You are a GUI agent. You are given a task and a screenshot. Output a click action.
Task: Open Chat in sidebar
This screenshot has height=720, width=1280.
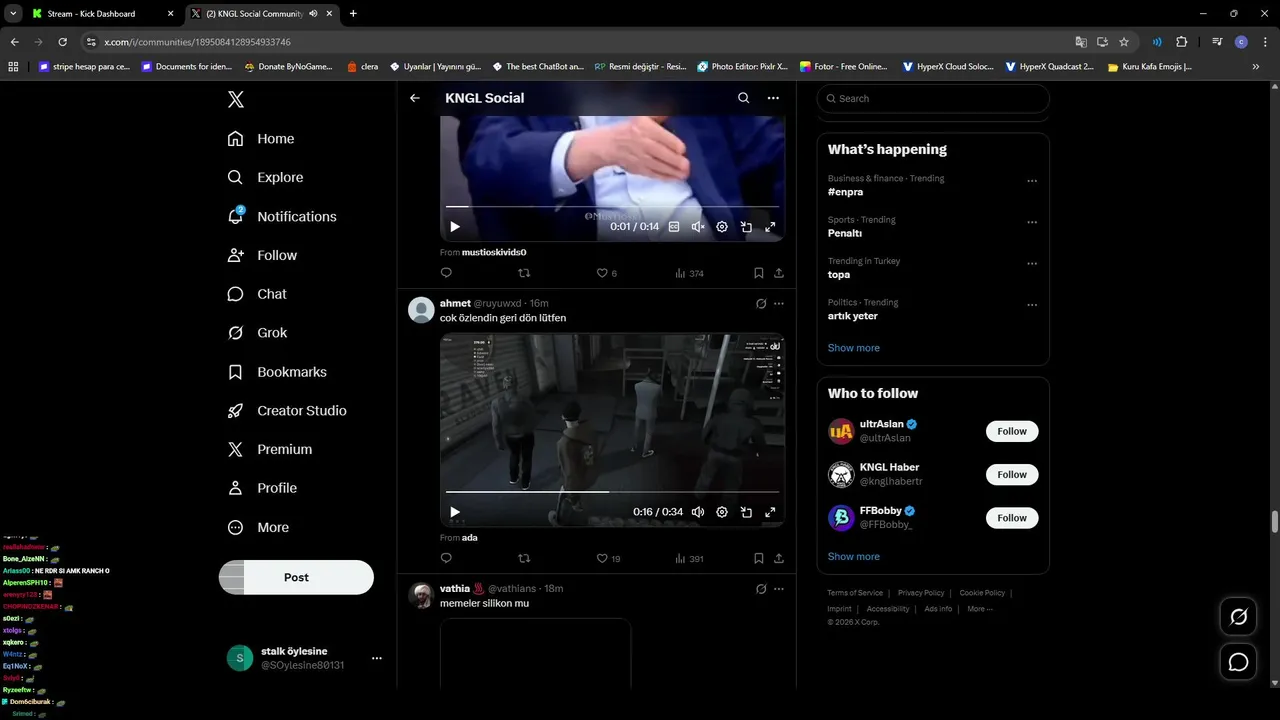257,294
